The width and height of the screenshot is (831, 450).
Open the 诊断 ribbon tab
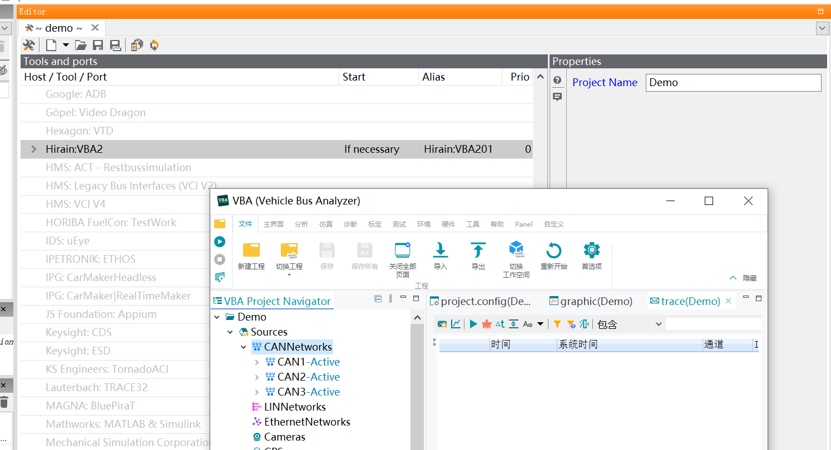click(350, 224)
